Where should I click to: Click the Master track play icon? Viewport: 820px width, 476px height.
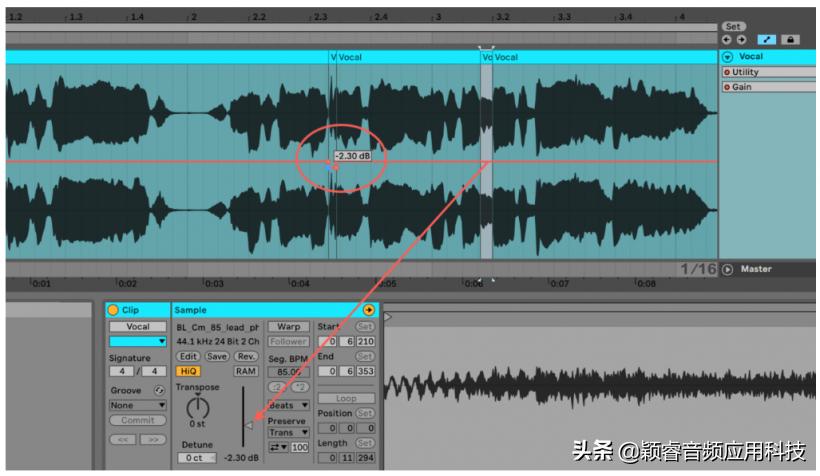pos(727,269)
